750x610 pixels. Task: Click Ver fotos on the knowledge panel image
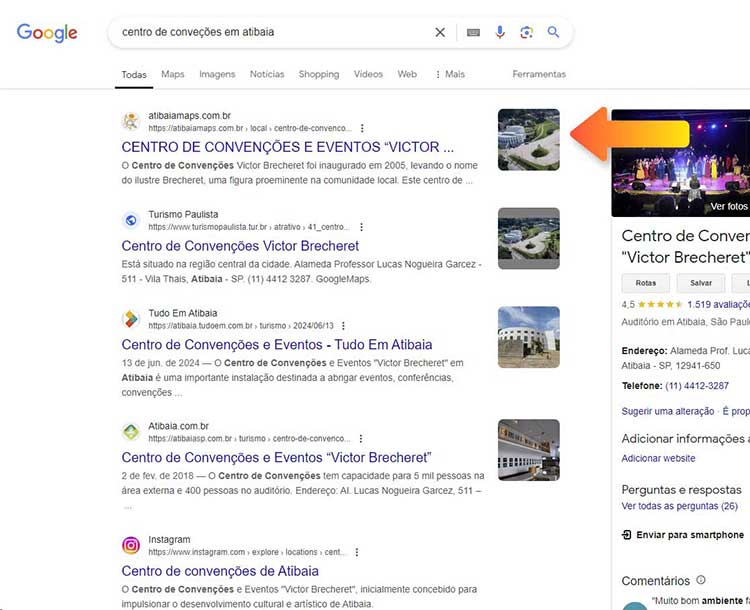click(729, 206)
